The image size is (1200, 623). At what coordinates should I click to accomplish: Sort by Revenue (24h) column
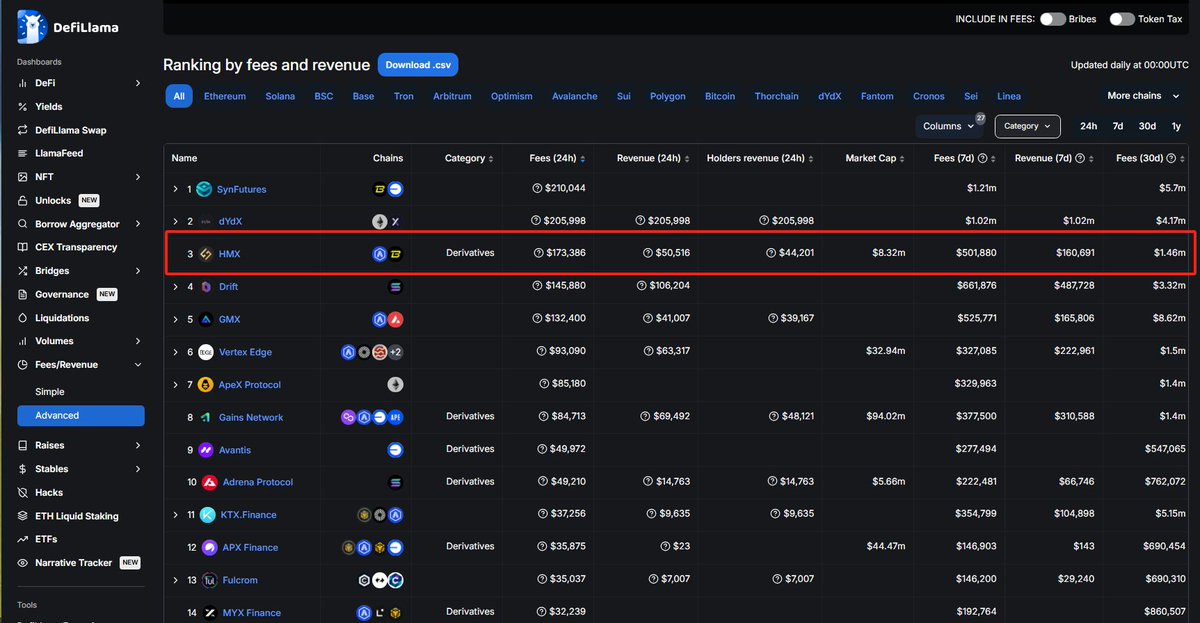(x=654, y=158)
